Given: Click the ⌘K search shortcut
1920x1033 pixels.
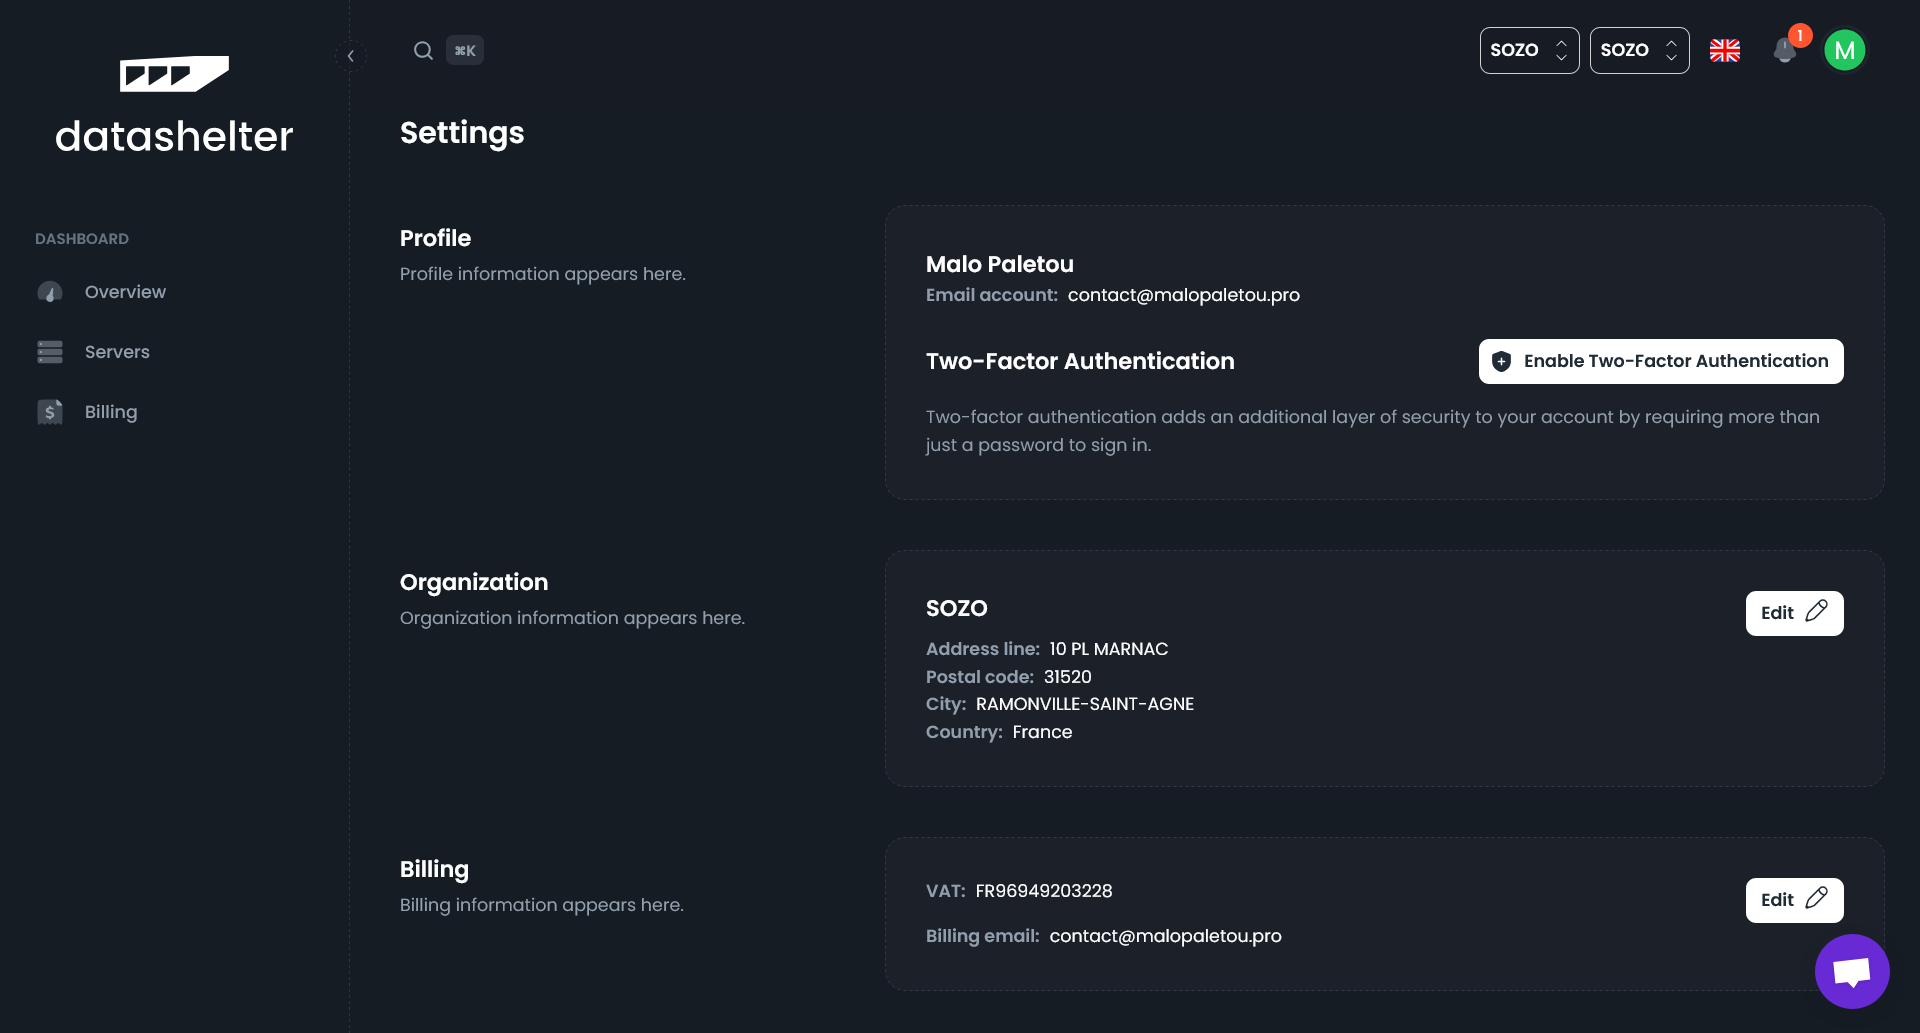Looking at the screenshot, I should [x=465, y=50].
